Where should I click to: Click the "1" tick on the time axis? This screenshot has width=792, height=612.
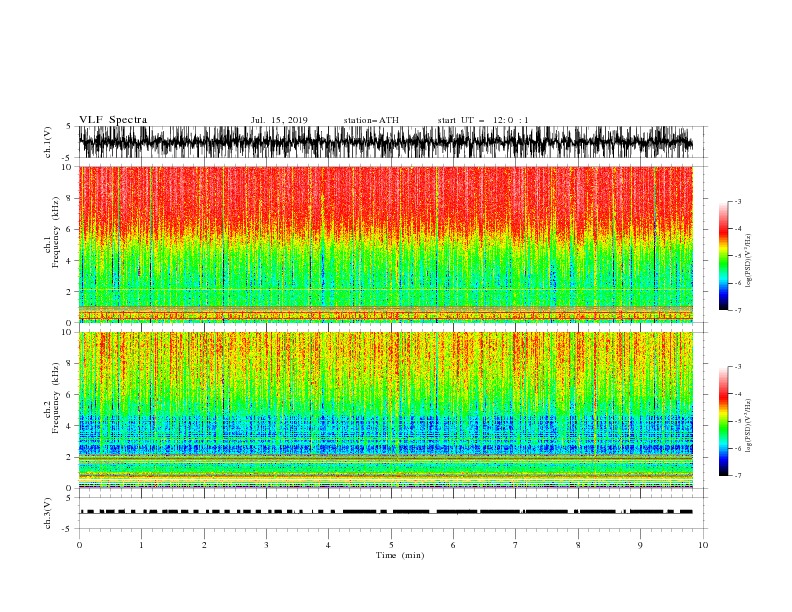[x=141, y=545]
